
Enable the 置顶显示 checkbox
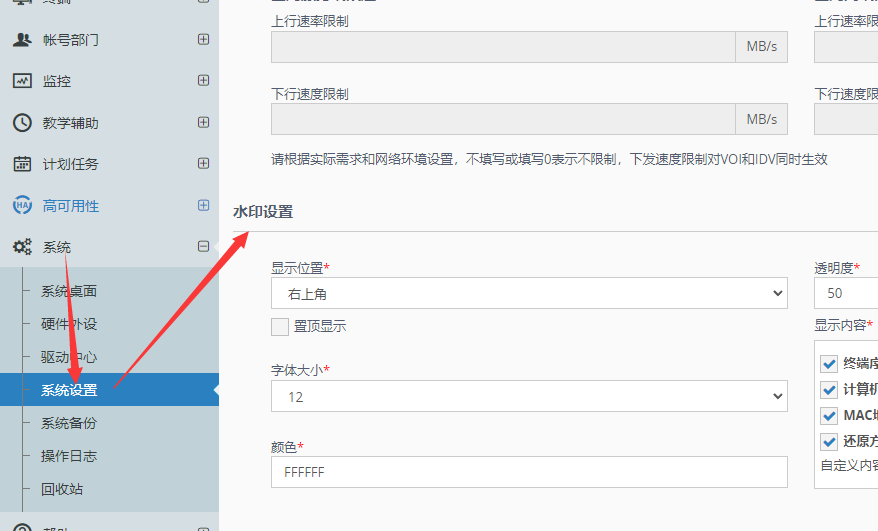(x=280, y=327)
